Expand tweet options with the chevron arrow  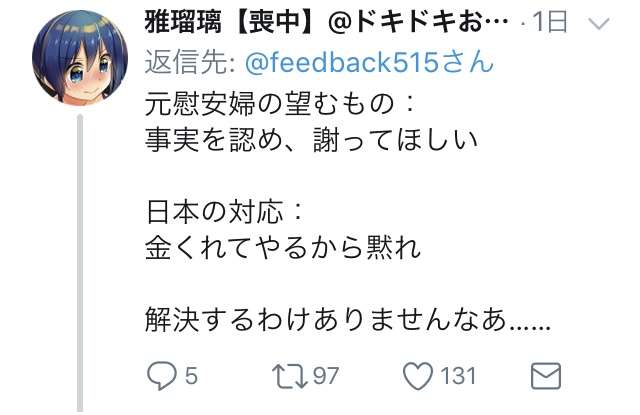599,23
